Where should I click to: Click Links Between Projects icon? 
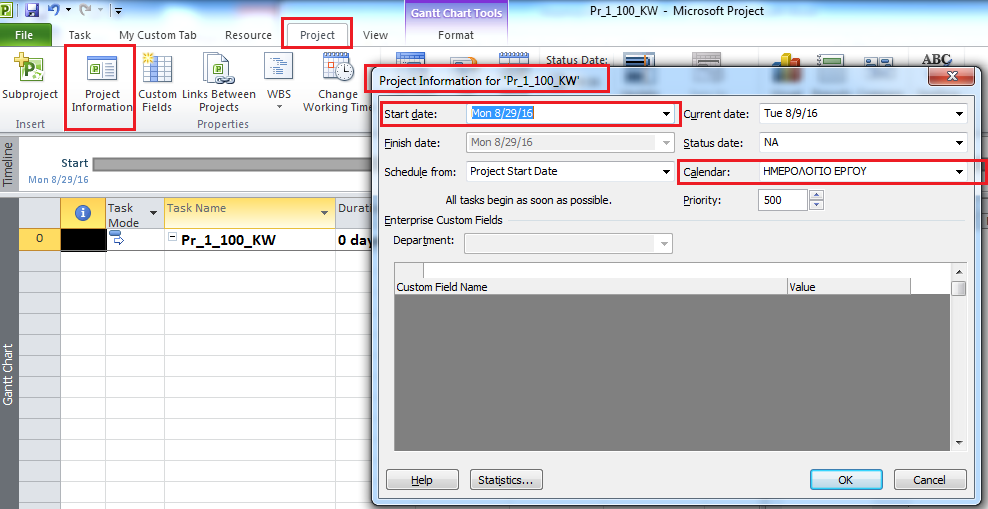[x=219, y=69]
